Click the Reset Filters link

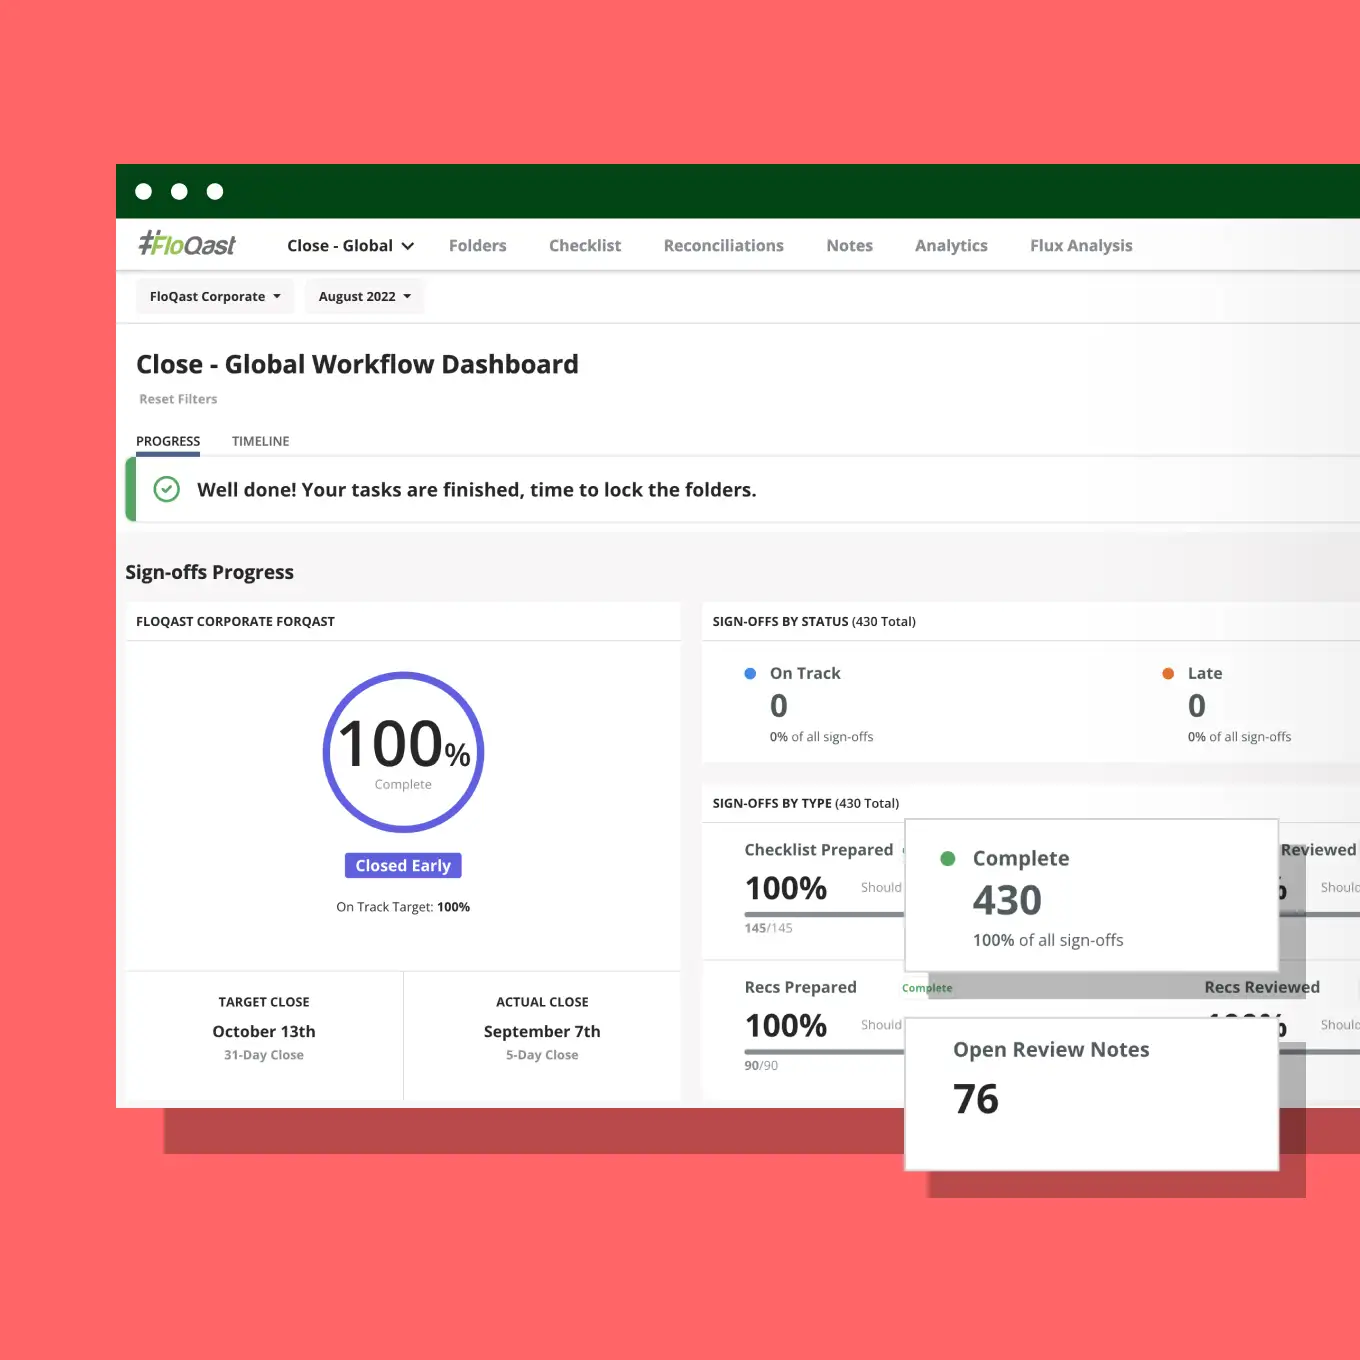tap(178, 399)
